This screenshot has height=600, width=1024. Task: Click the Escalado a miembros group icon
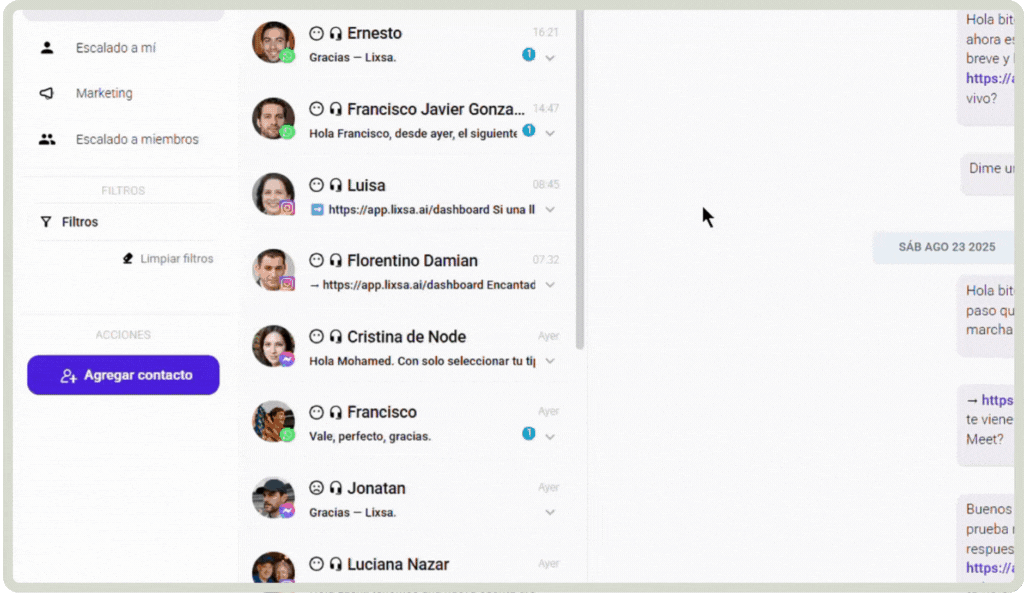click(x=46, y=139)
